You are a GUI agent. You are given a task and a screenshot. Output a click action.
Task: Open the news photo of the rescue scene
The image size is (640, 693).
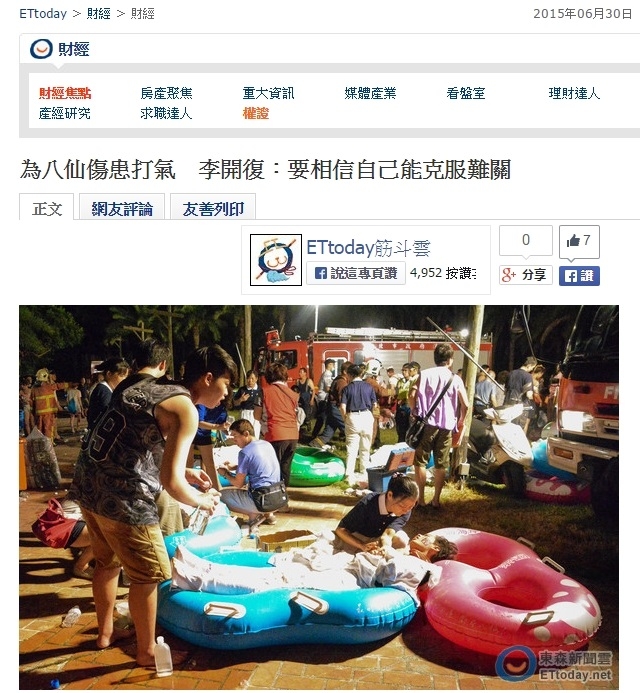pos(319,497)
